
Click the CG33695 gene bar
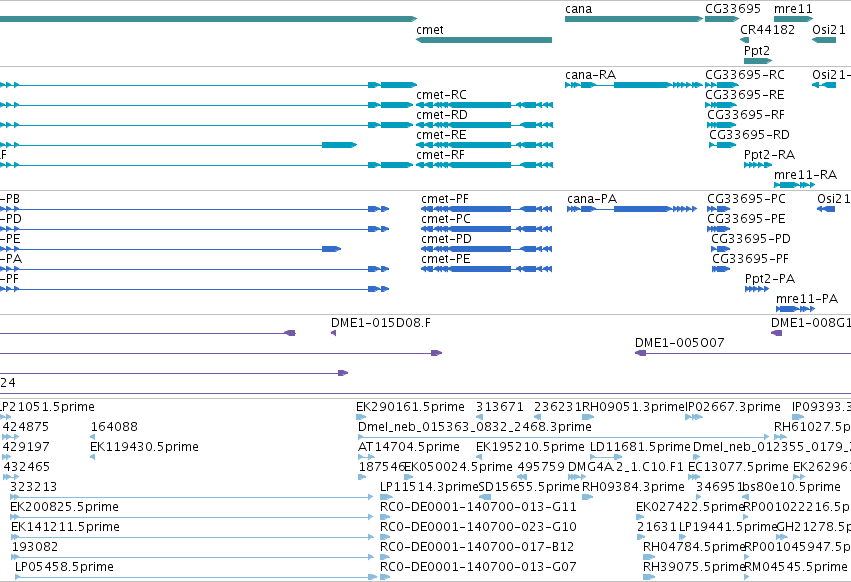722,19
